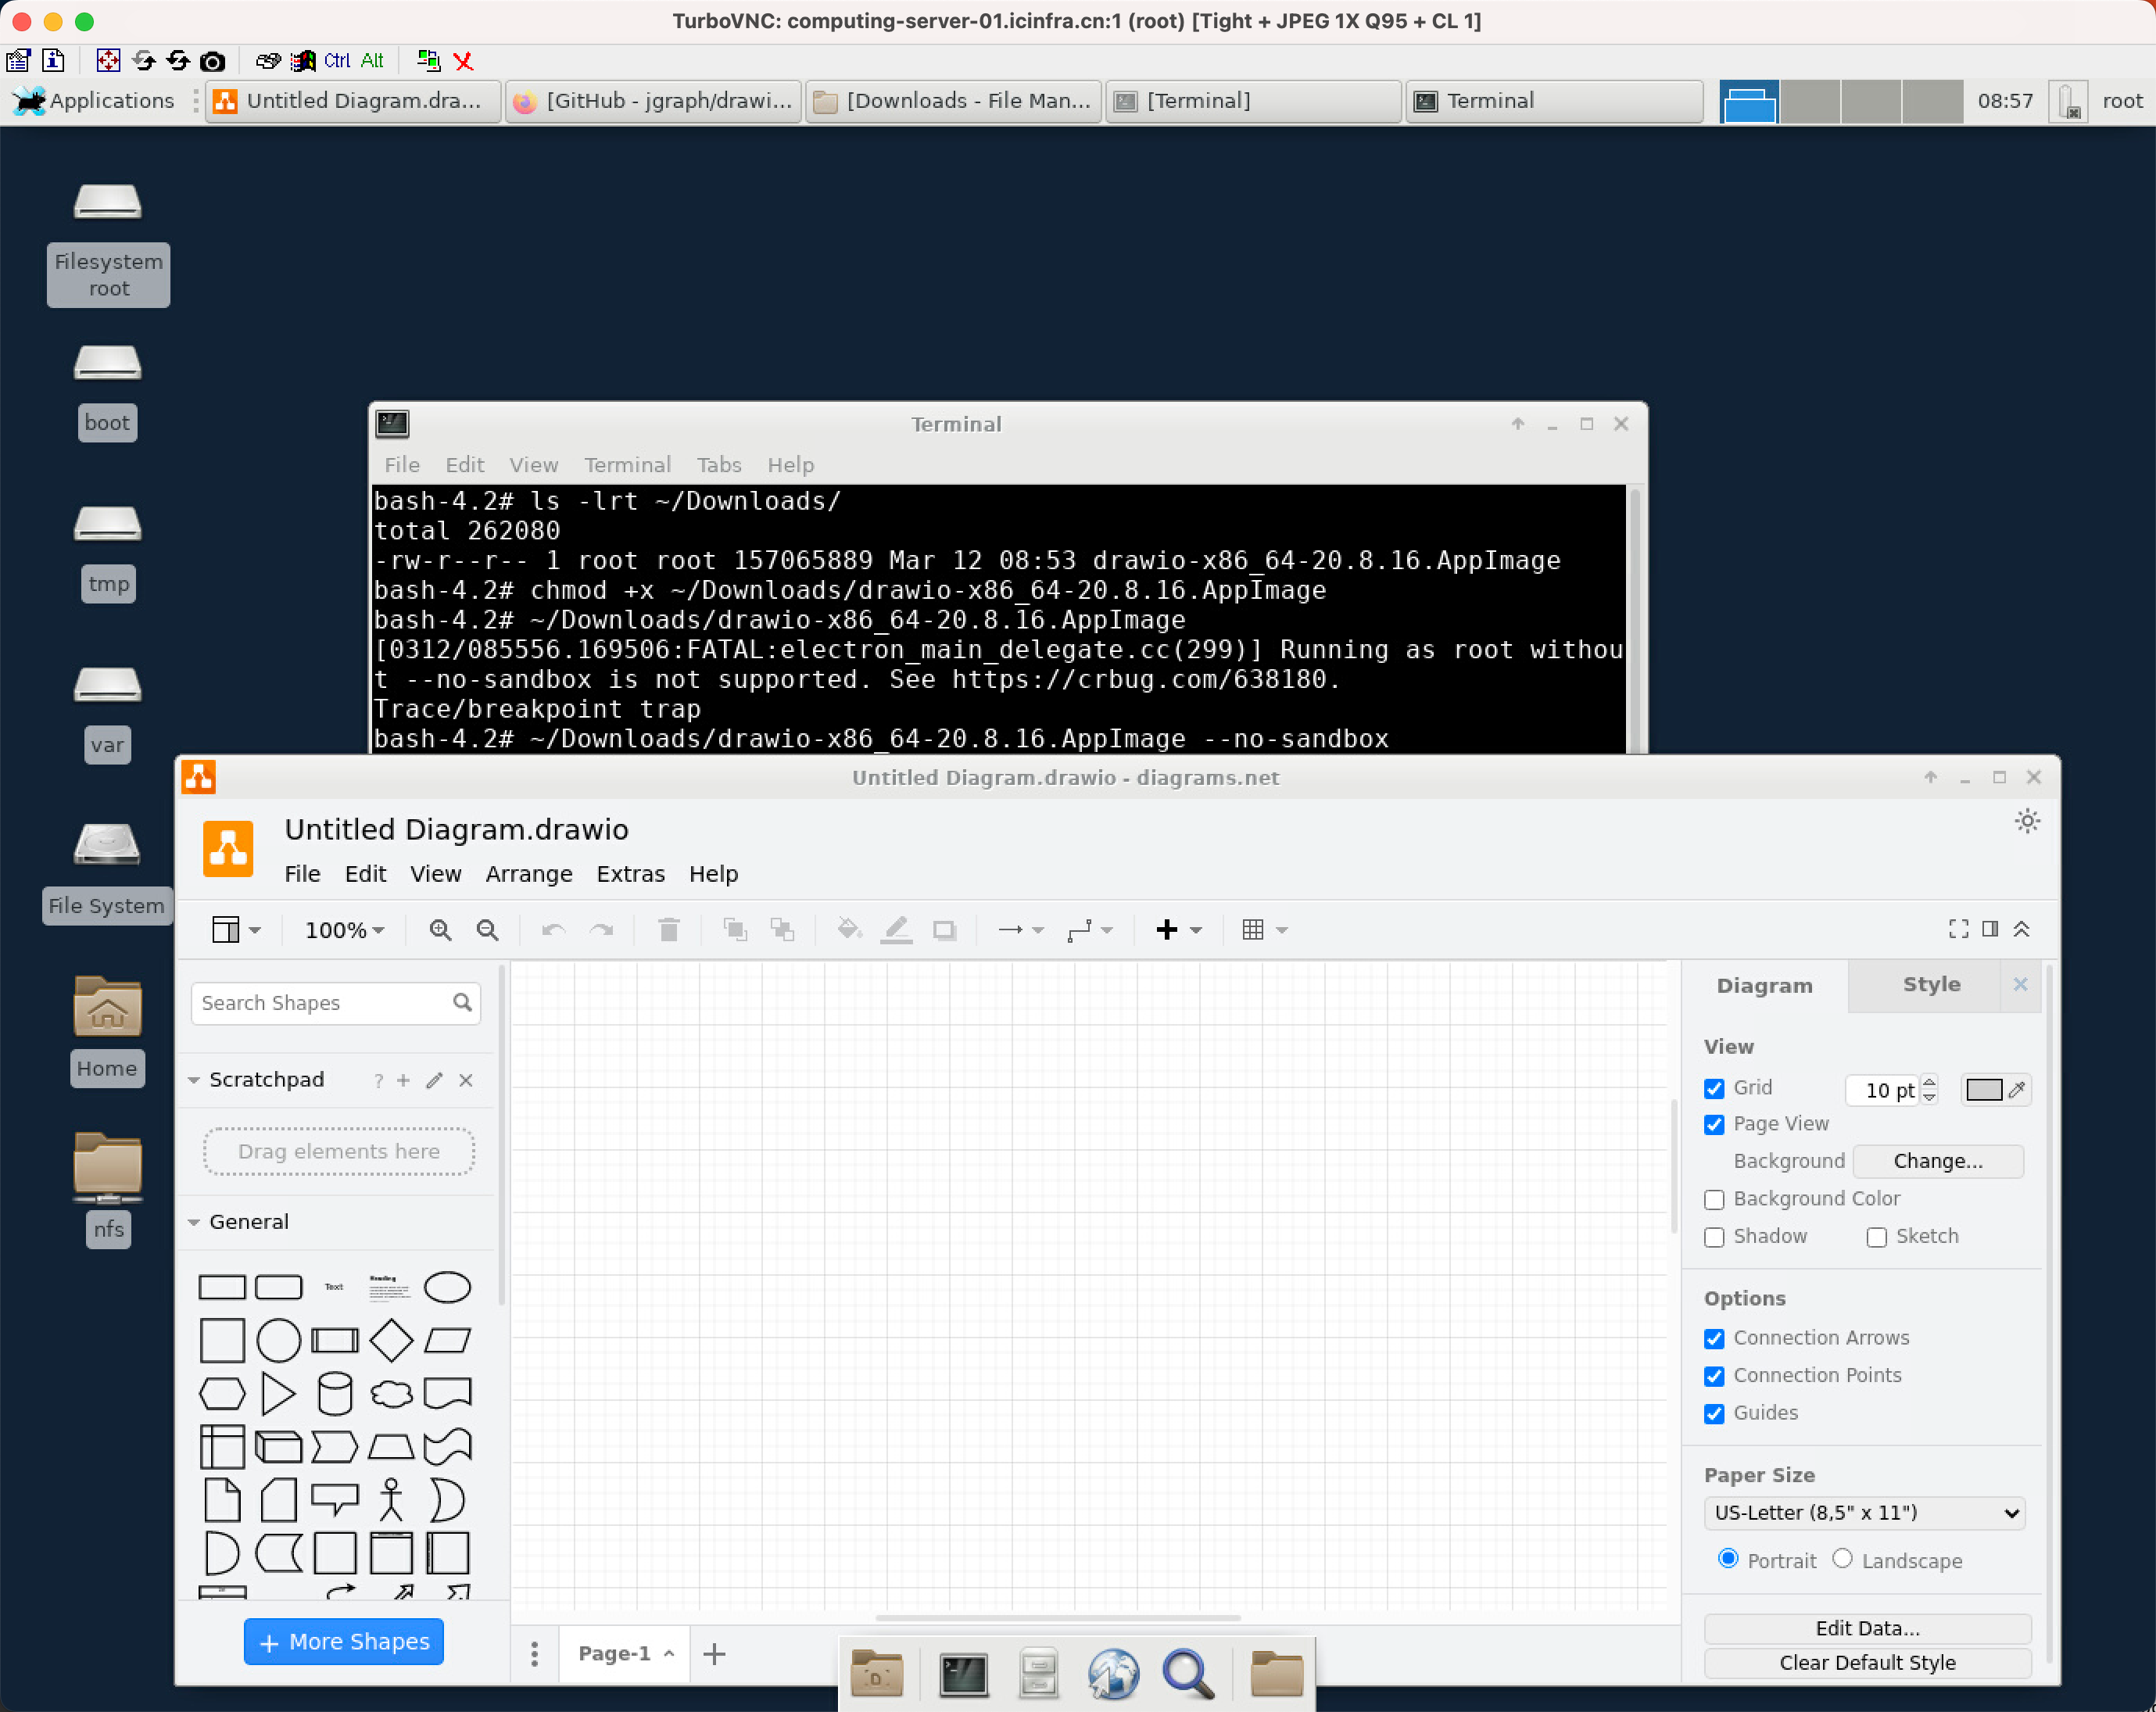Select the cloud shape in General
The height and width of the screenshot is (1712, 2156).
391,1394
